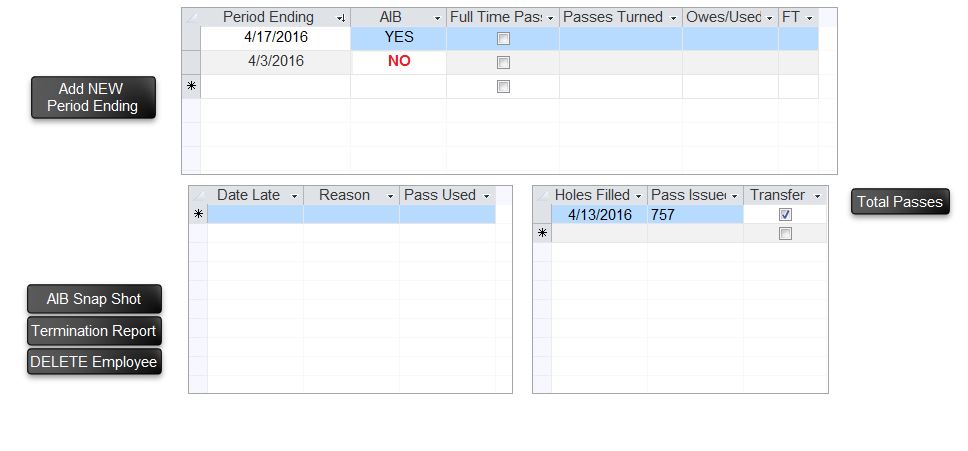Viewport: 968px width, 451px height.
Task: Open the Termination Report
Action: pos(94,331)
